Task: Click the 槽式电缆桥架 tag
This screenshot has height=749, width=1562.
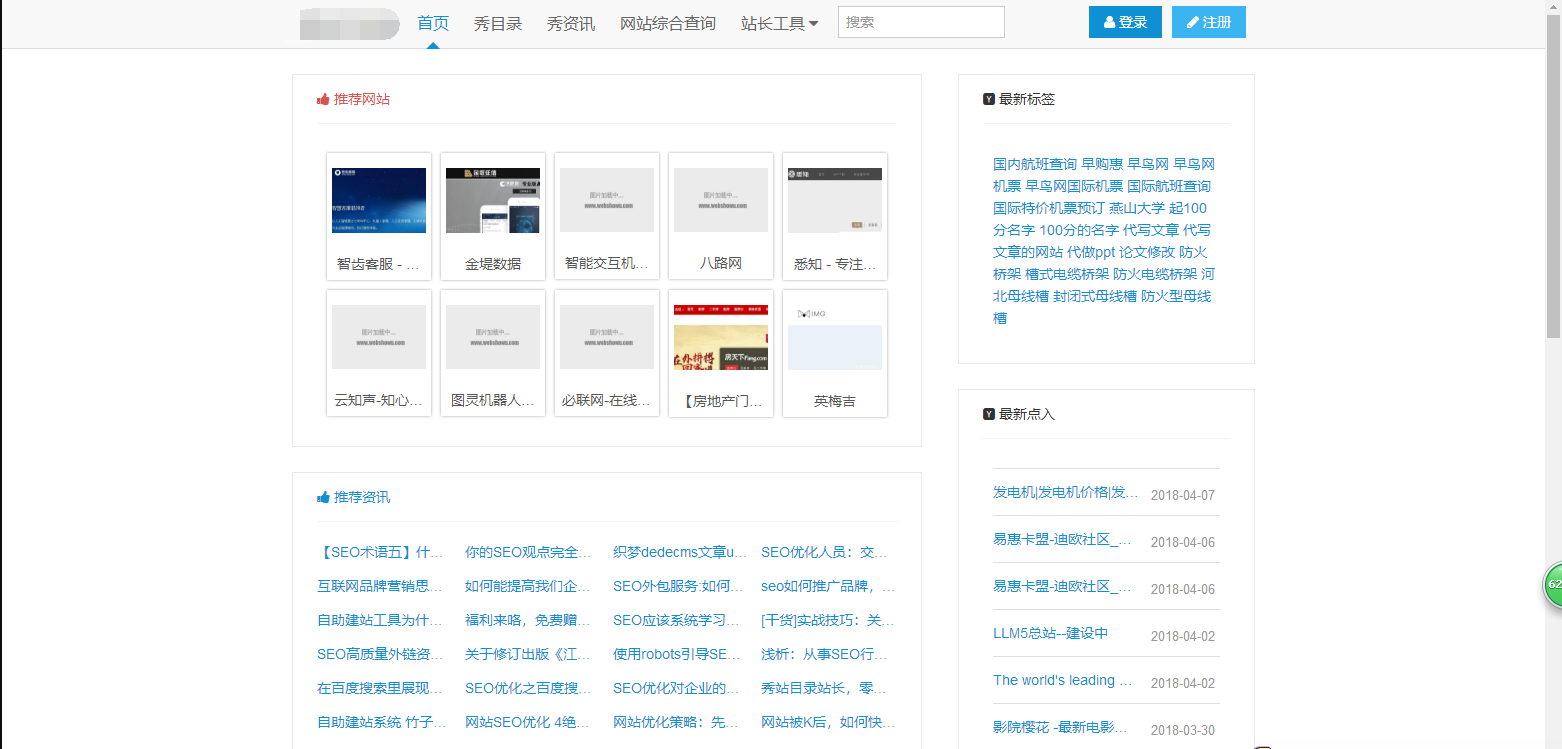Action: click(1067, 274)
